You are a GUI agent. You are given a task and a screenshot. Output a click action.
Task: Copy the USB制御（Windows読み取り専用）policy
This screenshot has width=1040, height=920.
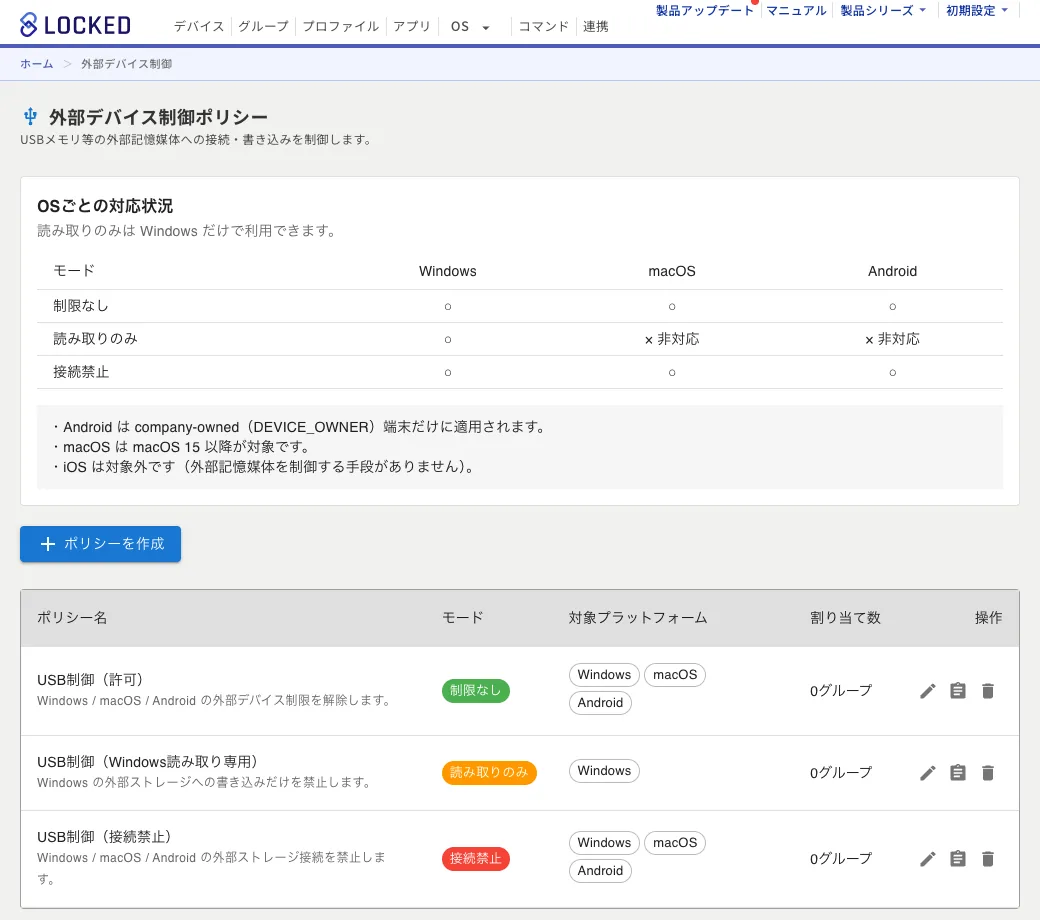(x=957, y=773)
